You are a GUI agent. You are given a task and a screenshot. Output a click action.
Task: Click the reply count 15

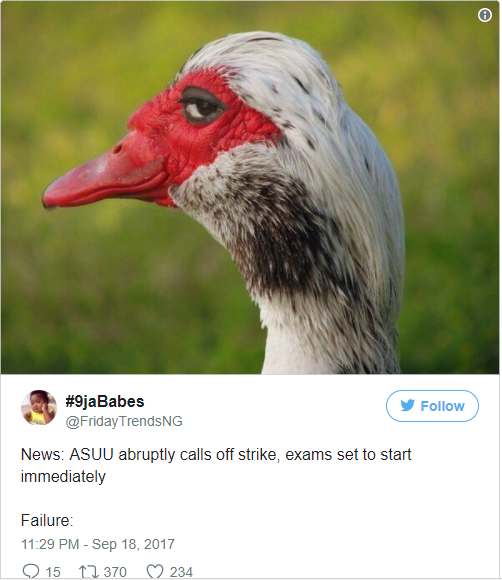coord(53,572)
